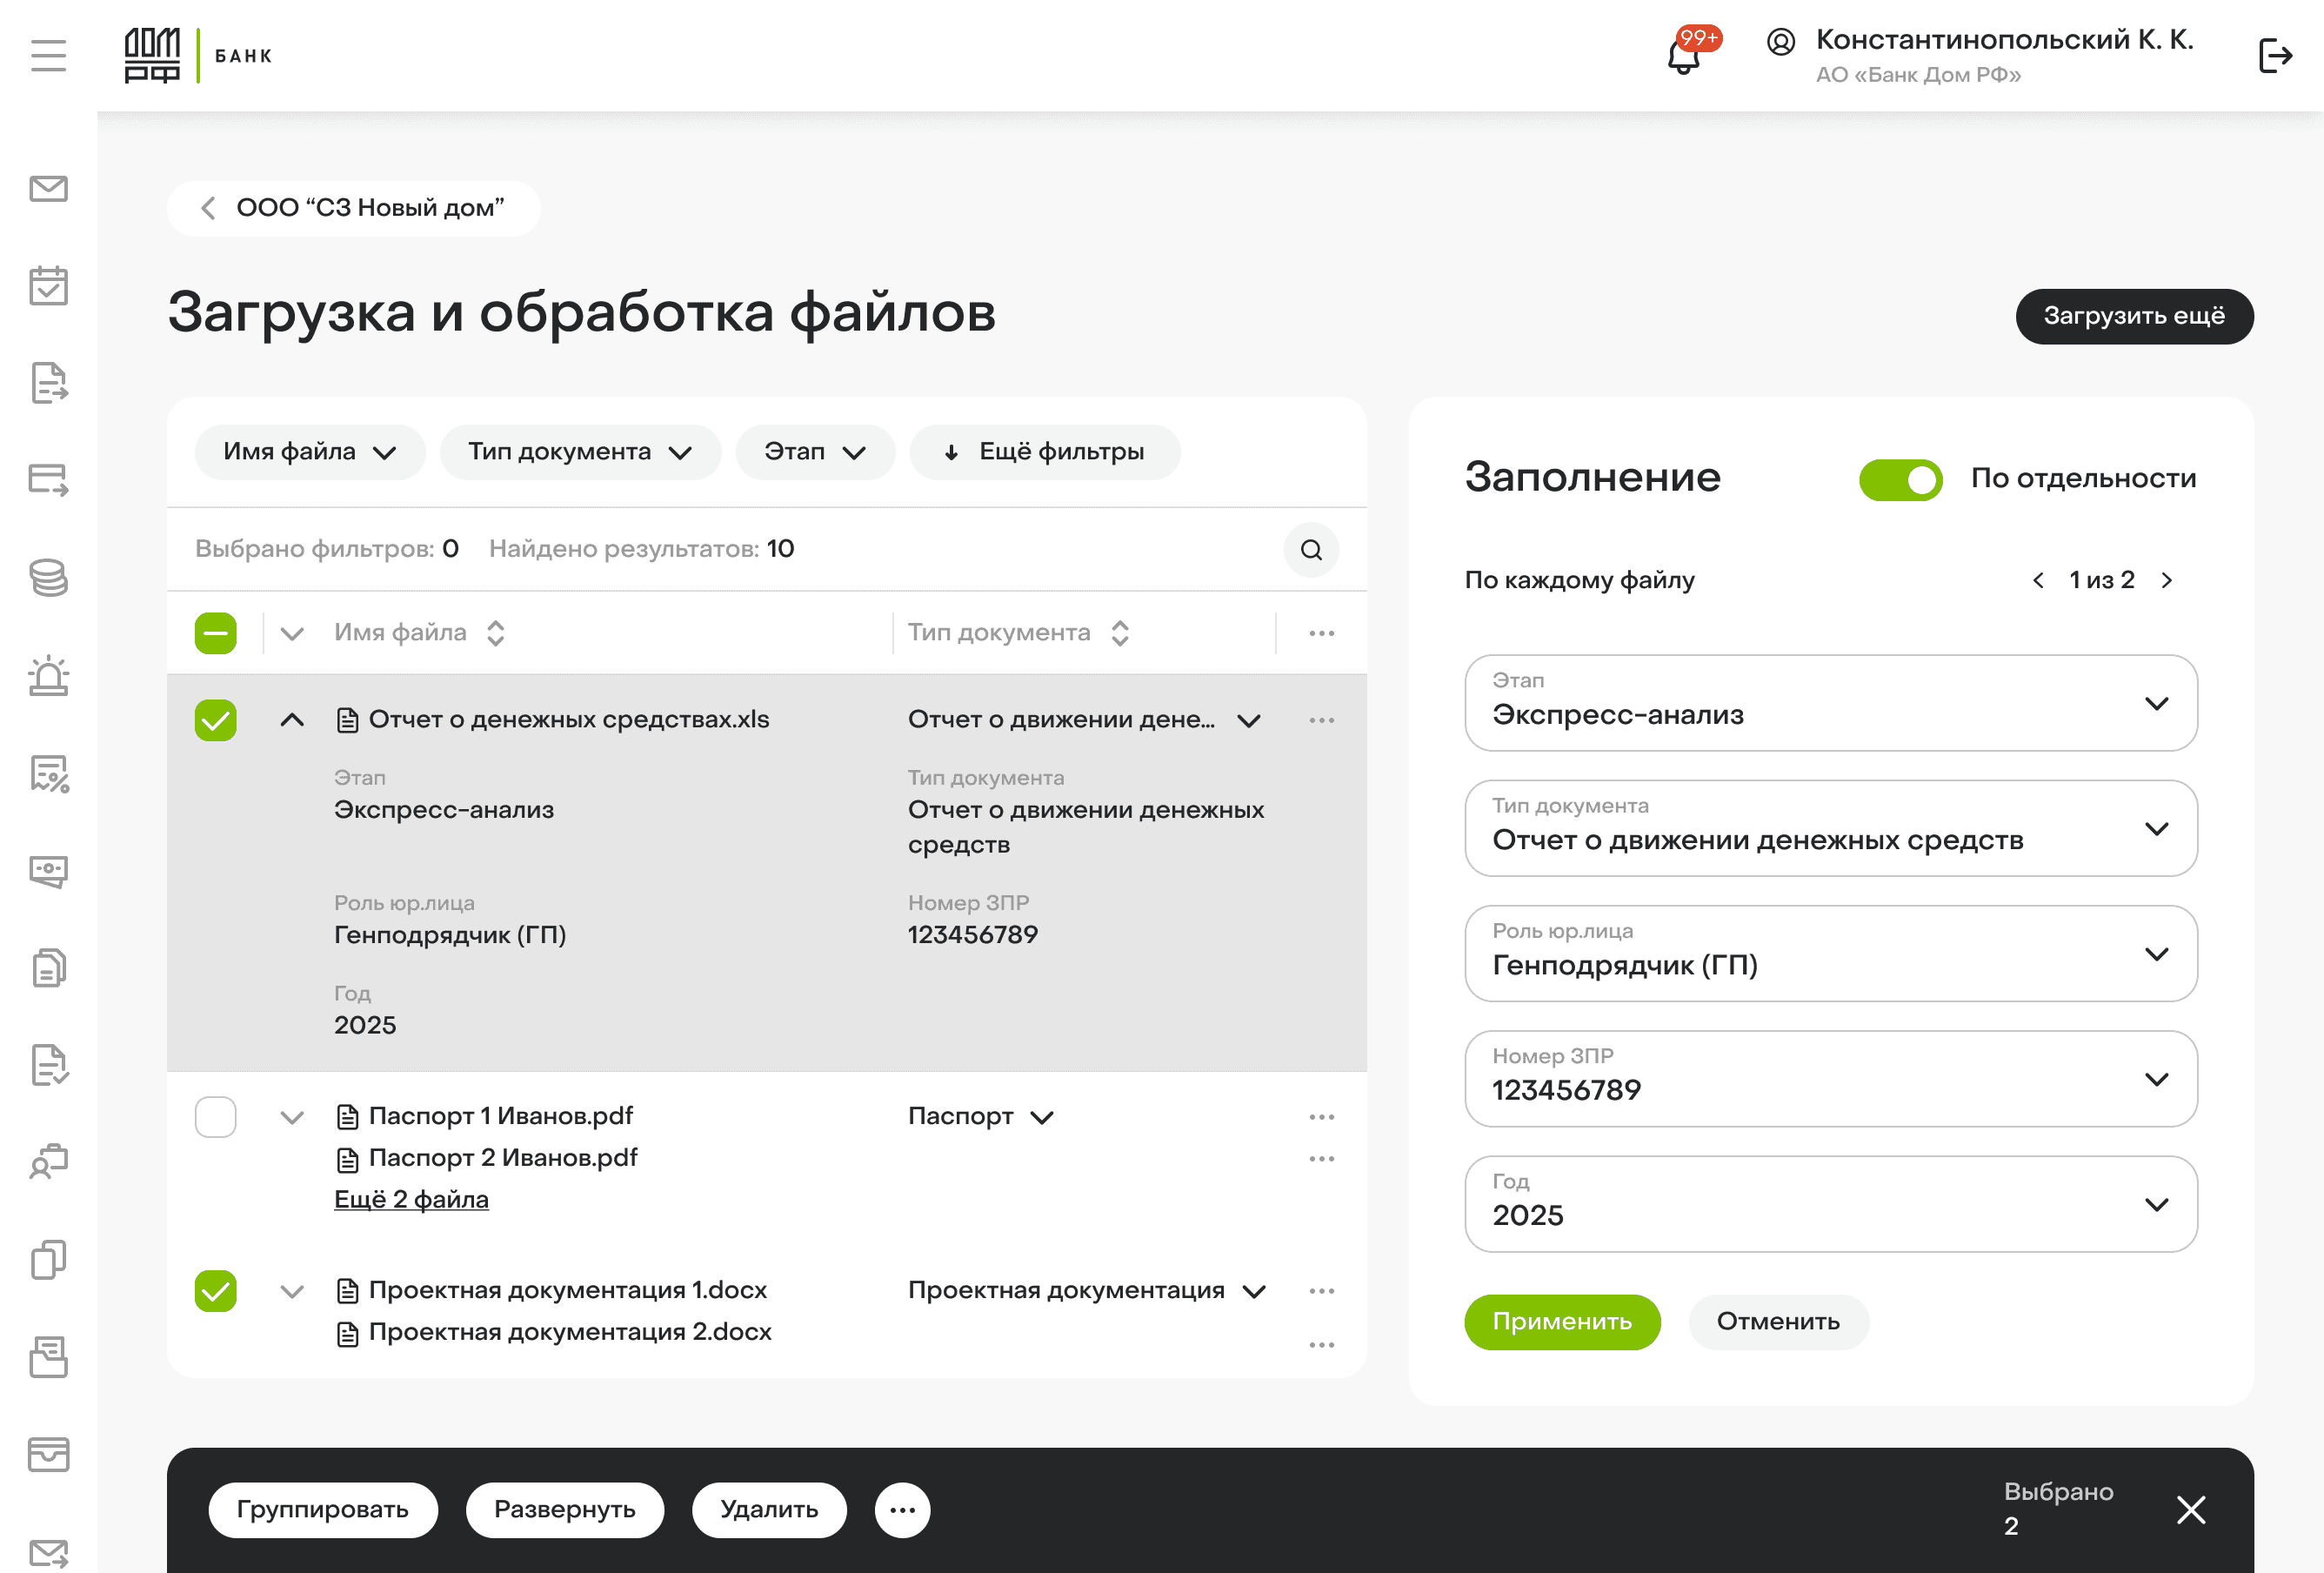This screenshot has width=2324, height=1573.
Task: Open the Этап dropdown in Заполнение panel
Action: pyautogui.click(x=1830, y=703)
